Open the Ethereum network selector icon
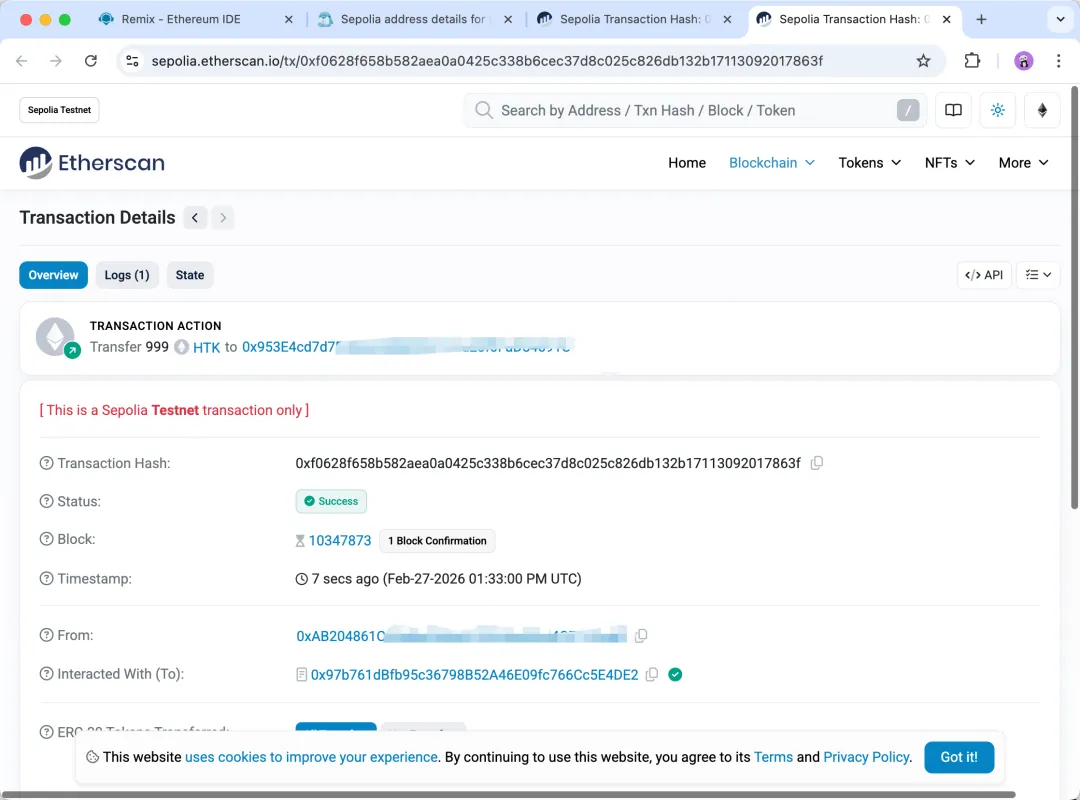1080x800 pixels. (1042, 110)
